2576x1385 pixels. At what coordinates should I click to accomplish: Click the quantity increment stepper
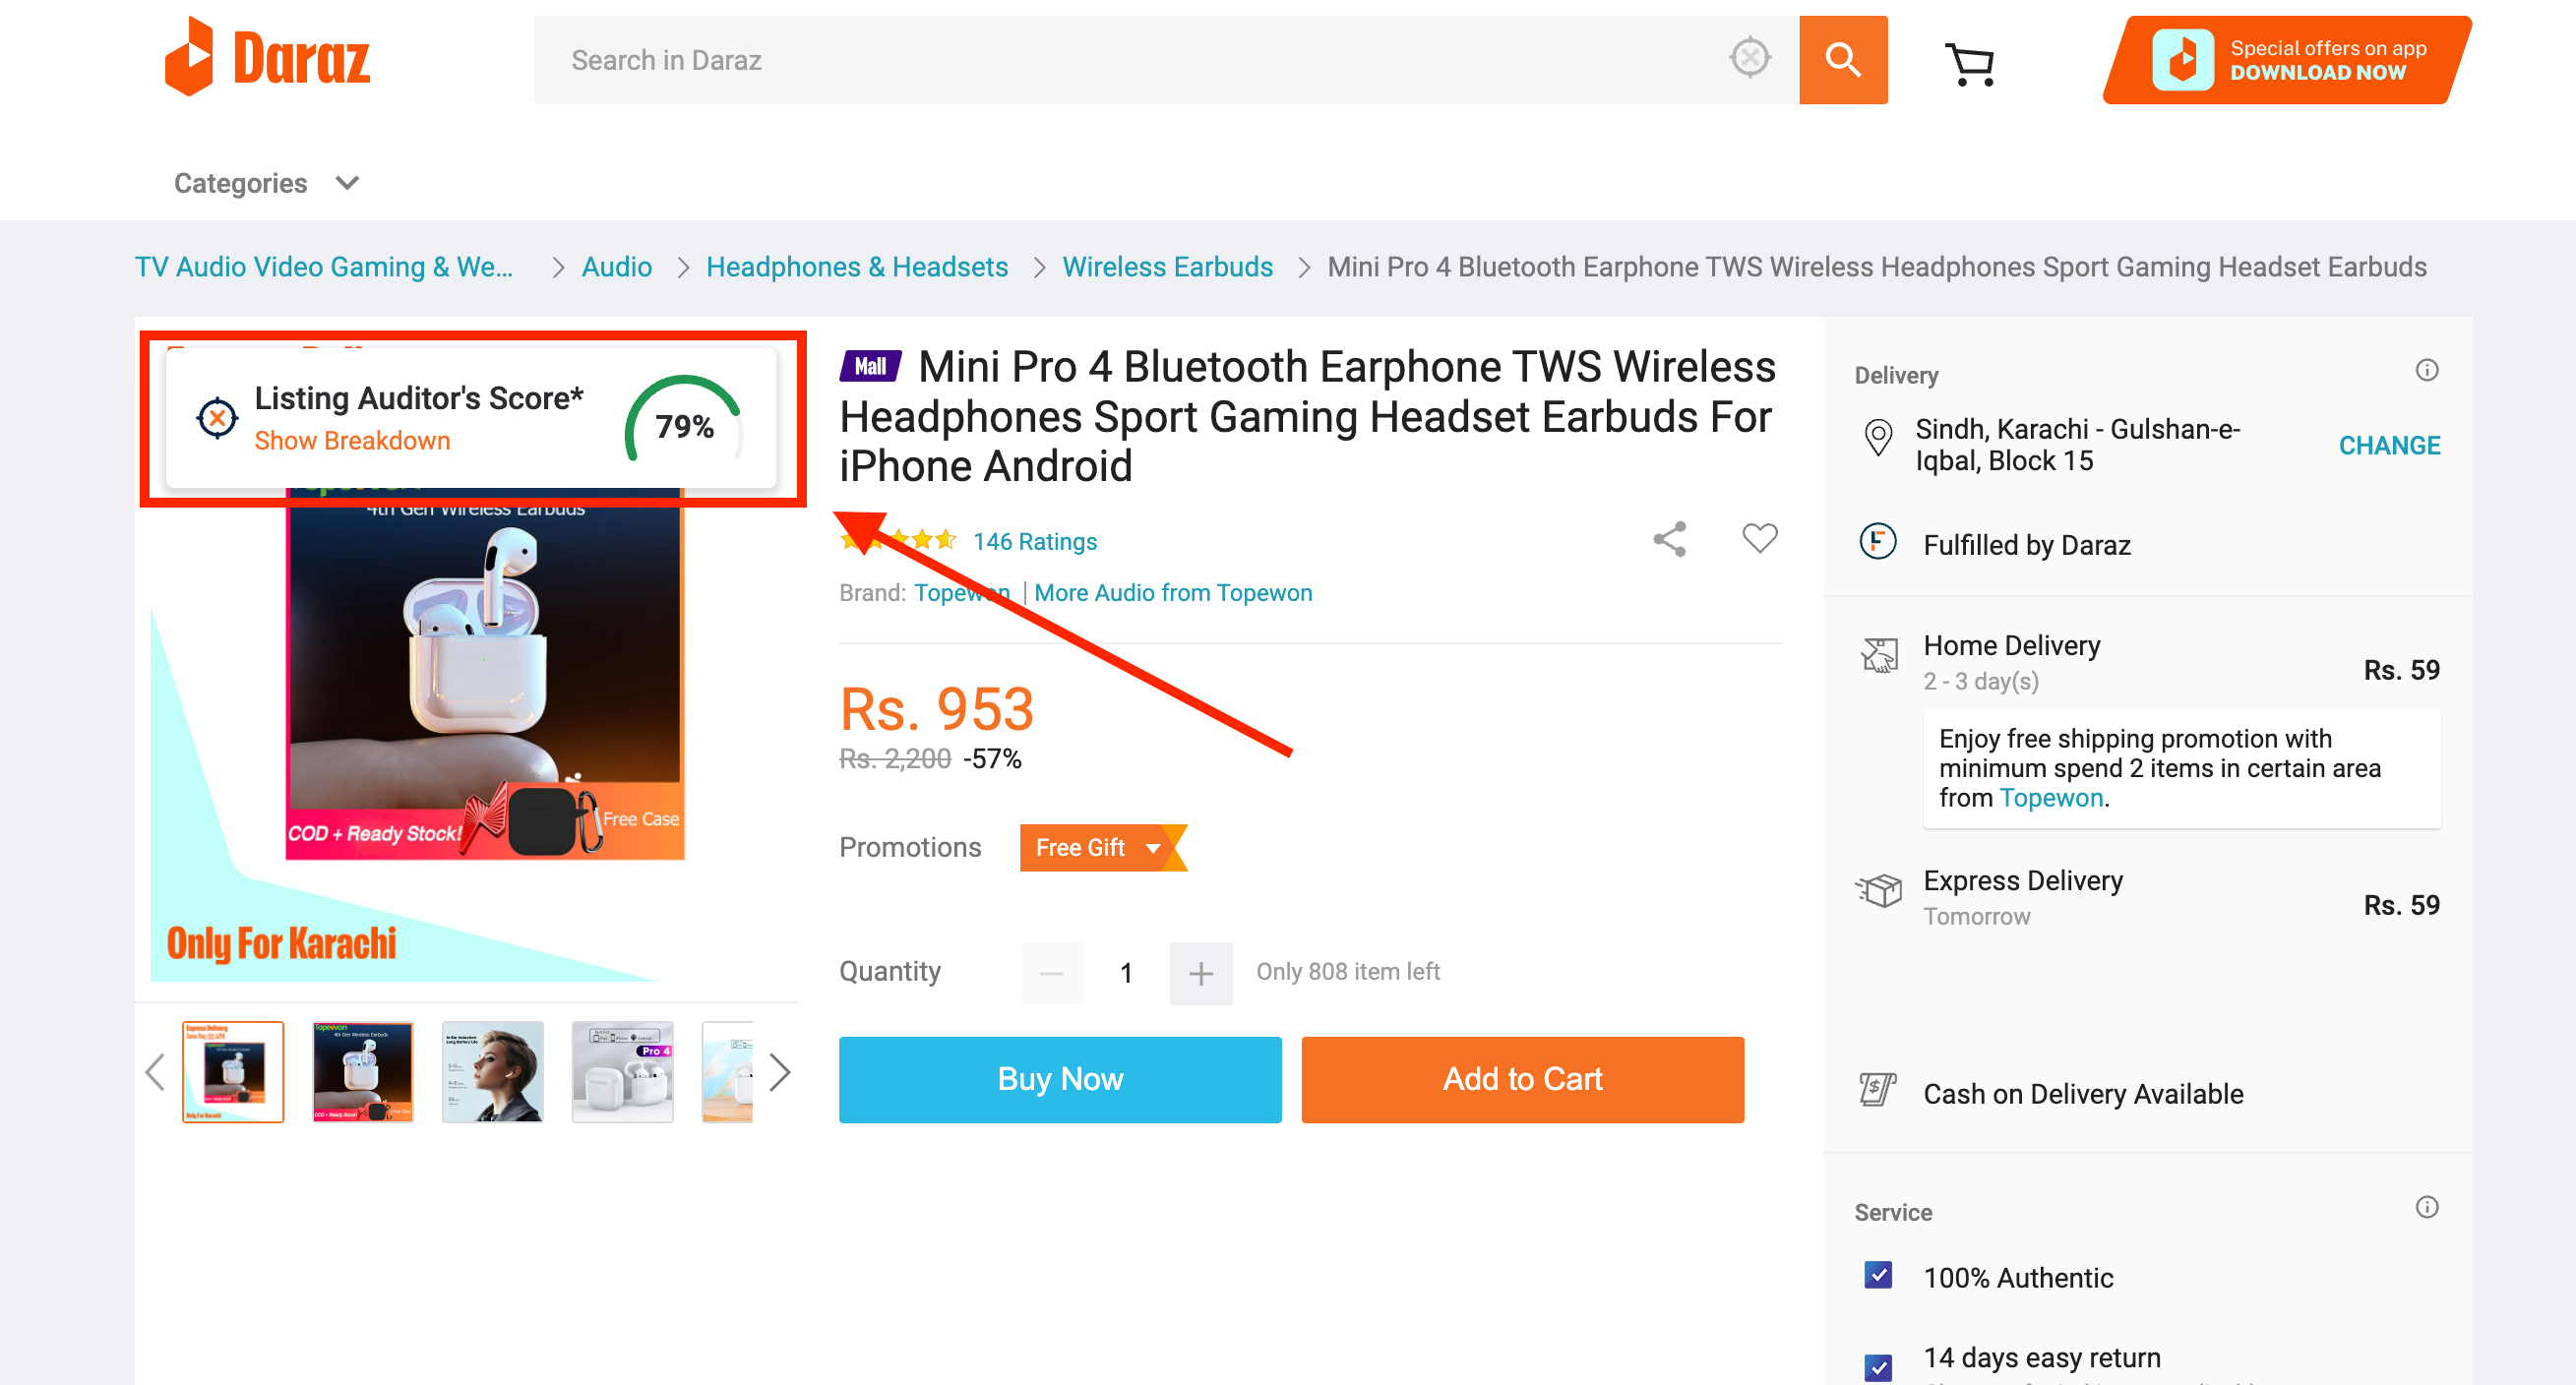click(1199, 971)
